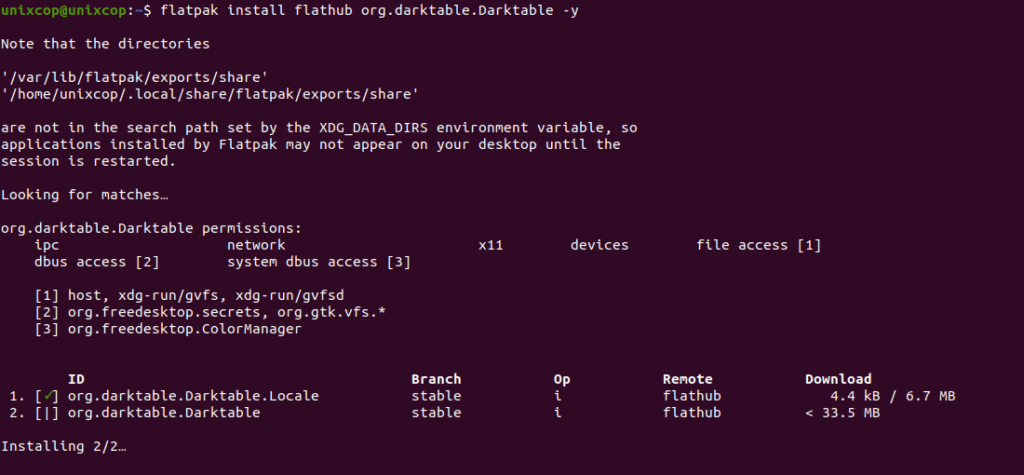Click the 'session is restarted.' line
The width and height of the screenshot is (1024, 475).
click(88, 161)
